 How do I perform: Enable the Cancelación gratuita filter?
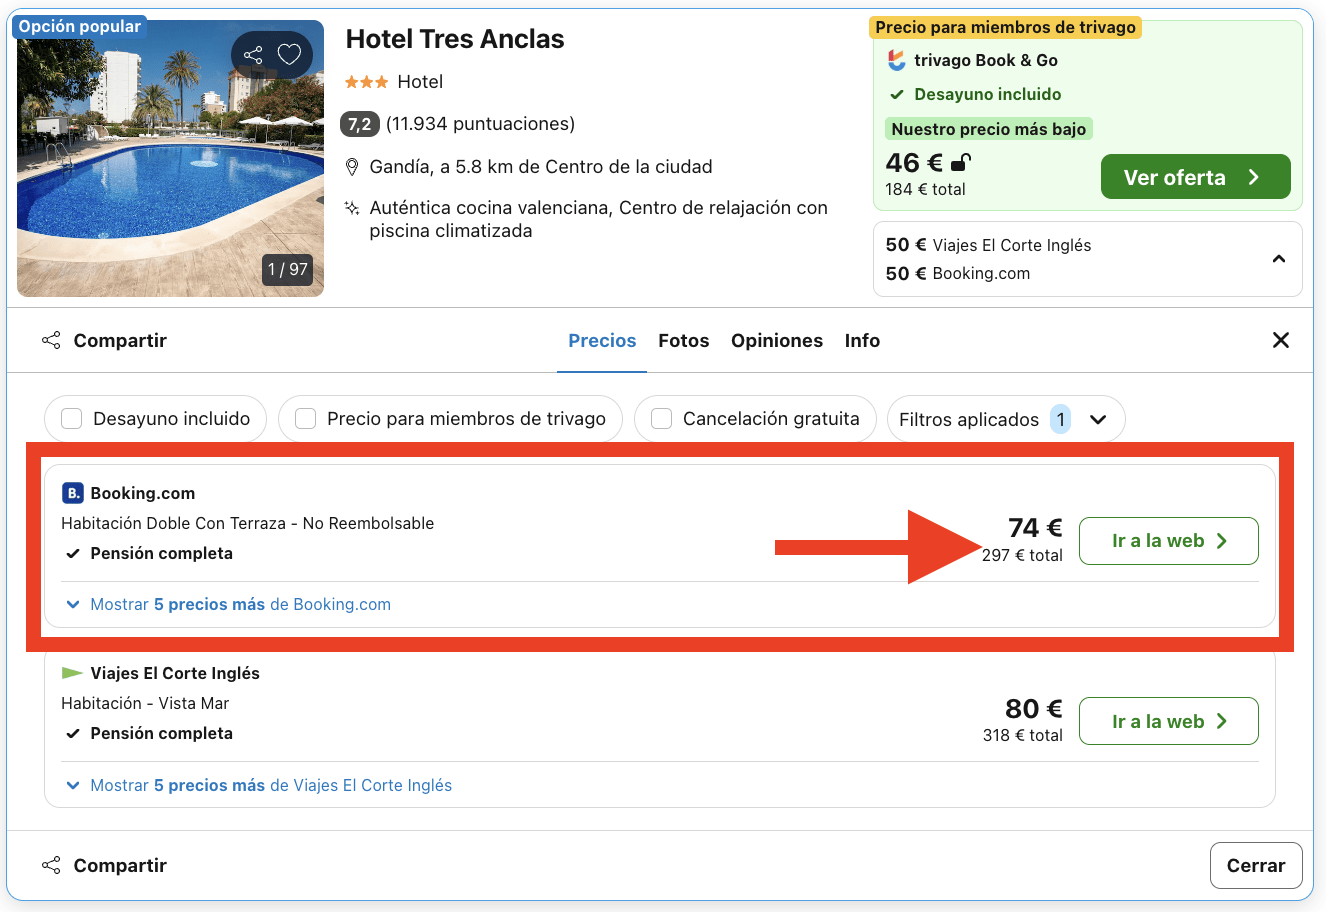(x=661, y=418)
